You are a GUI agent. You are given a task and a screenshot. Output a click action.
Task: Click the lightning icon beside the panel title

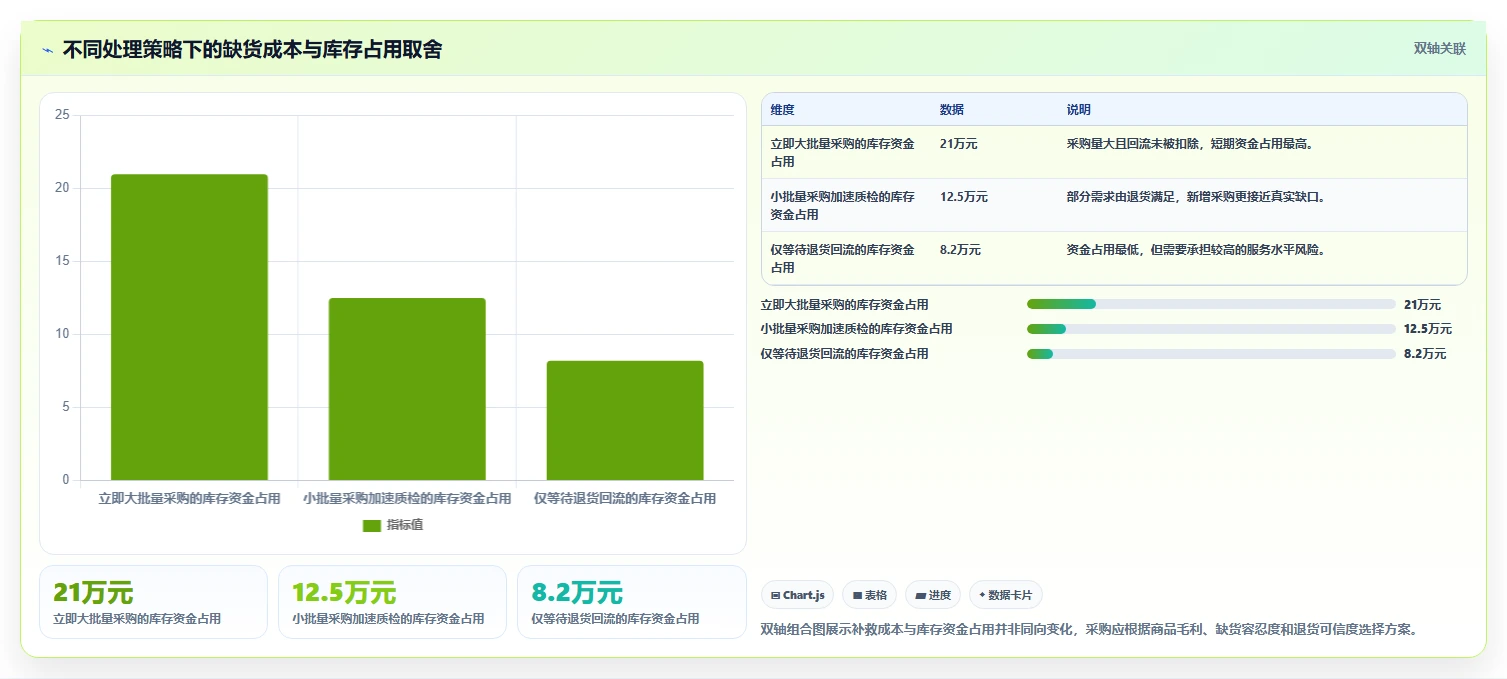point(47,50)
